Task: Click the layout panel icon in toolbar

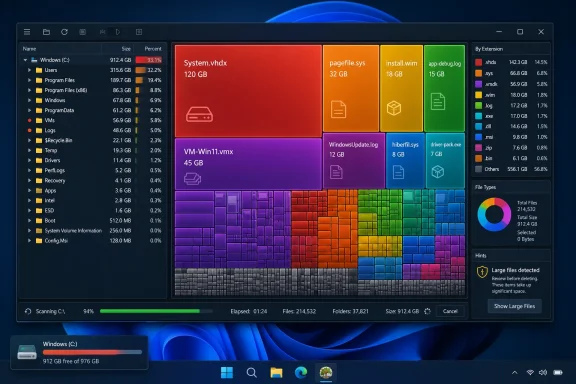Action: (139, 32)
